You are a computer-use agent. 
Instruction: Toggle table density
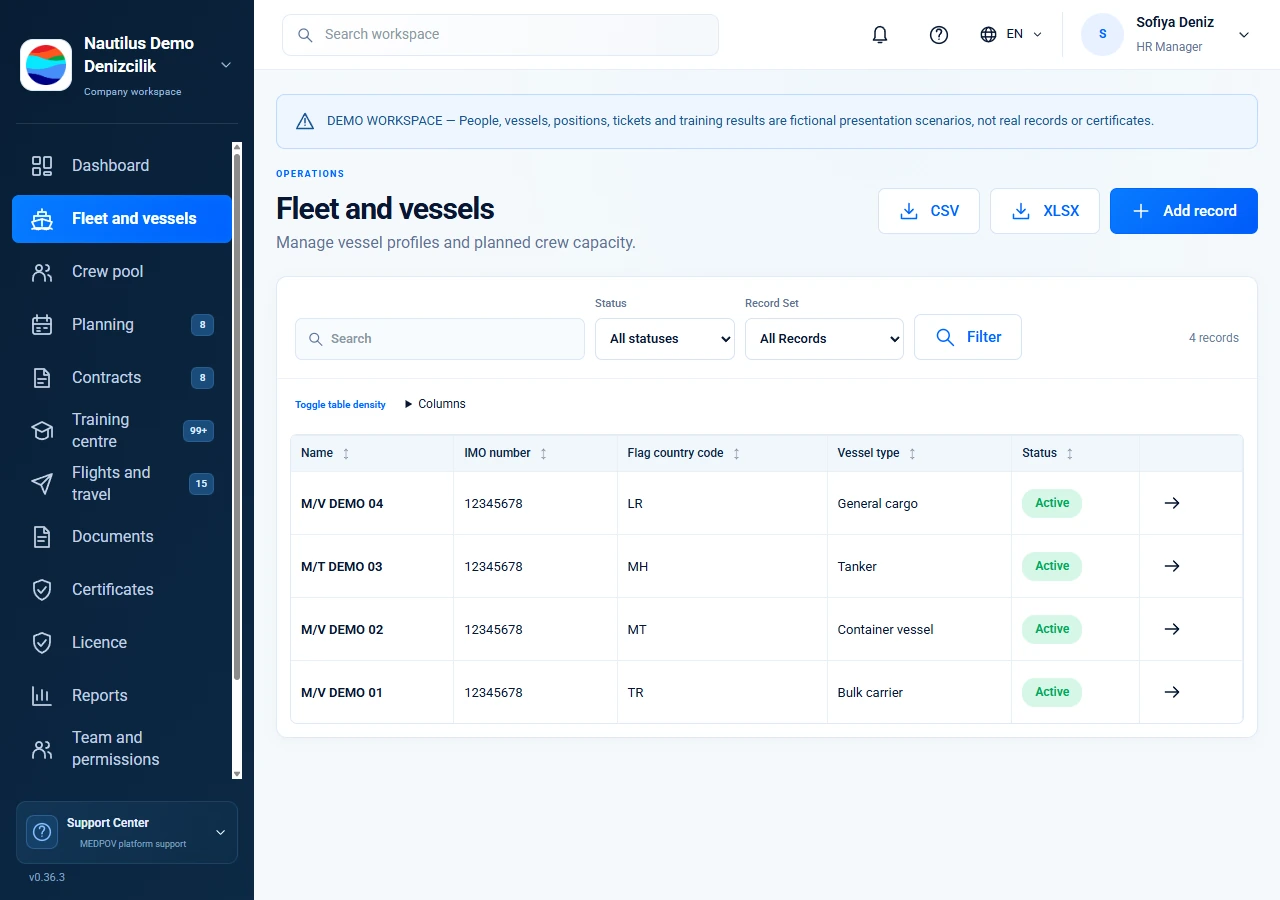click(x=340, y=405)
